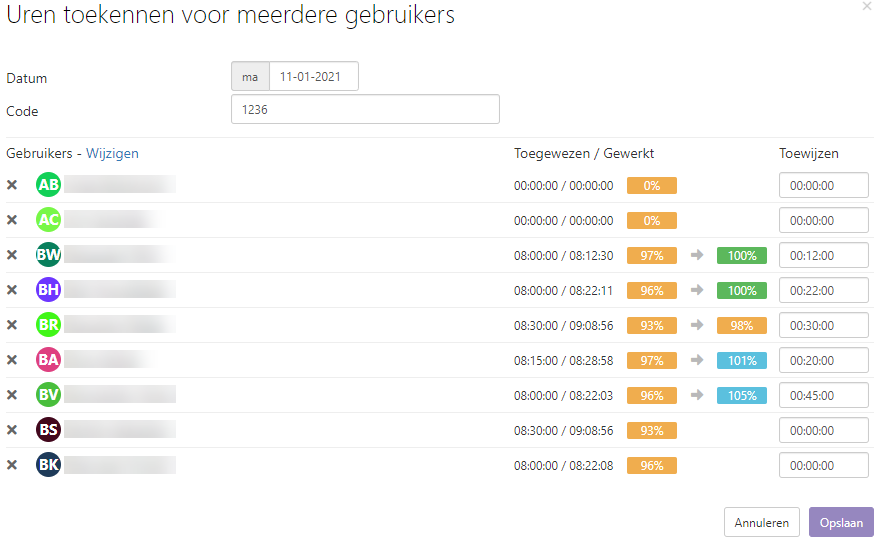
Task: Click the X icon next to BW
Action: 12,255
